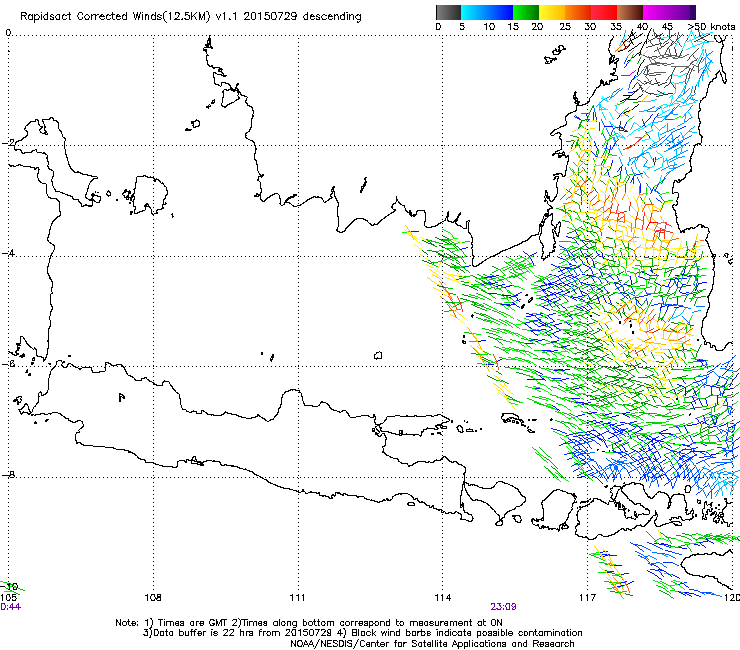Click the yellow 20-25 knots legend swatch
740x650 pixels.
pyautogui.click(x=552, y=12)
